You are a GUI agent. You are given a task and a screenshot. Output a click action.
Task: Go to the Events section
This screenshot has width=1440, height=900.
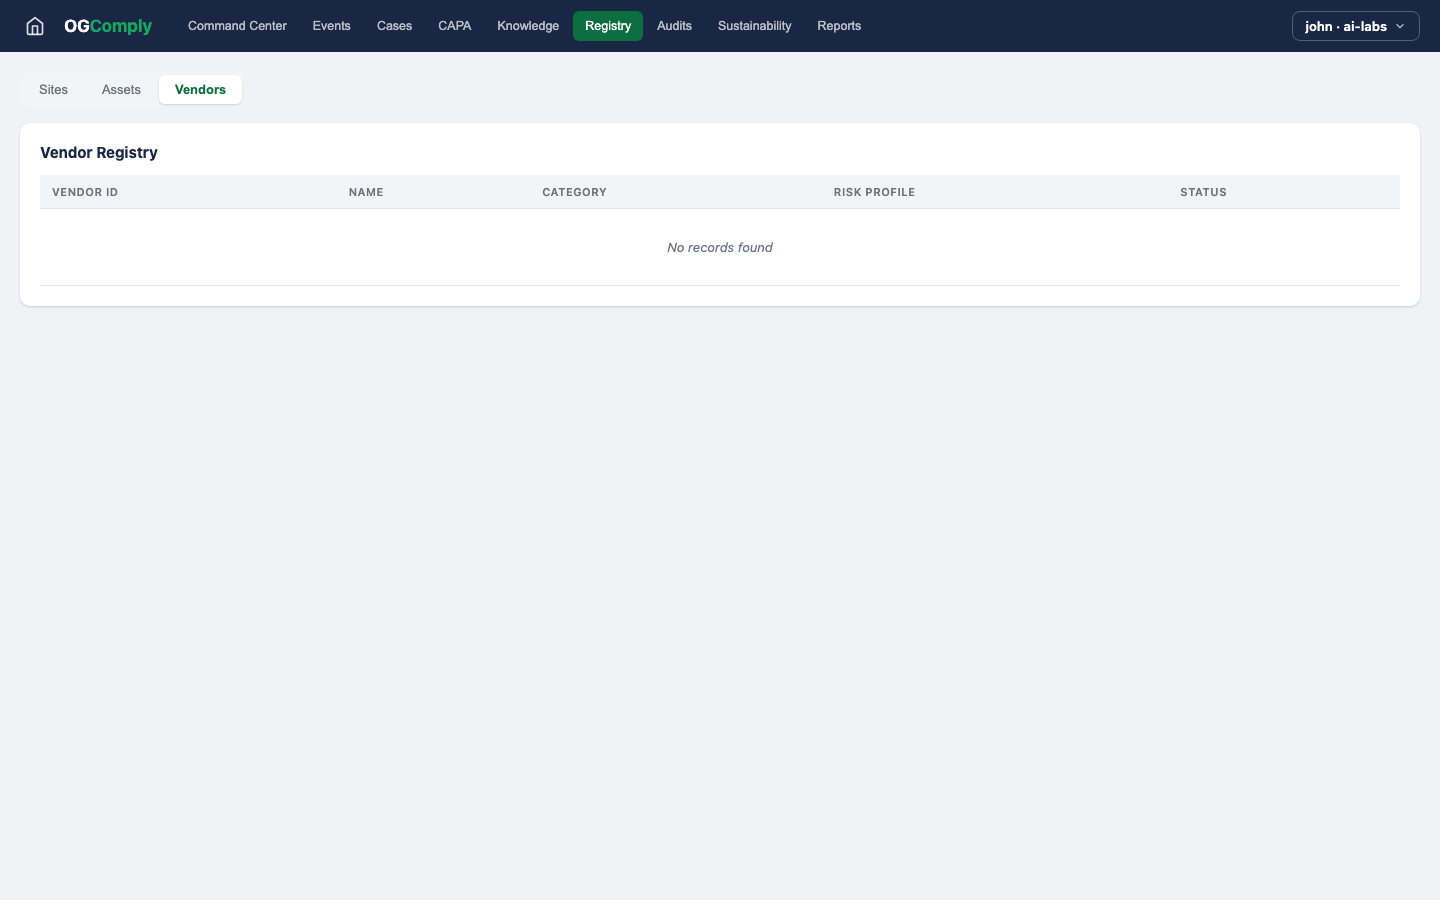[331, 26]
